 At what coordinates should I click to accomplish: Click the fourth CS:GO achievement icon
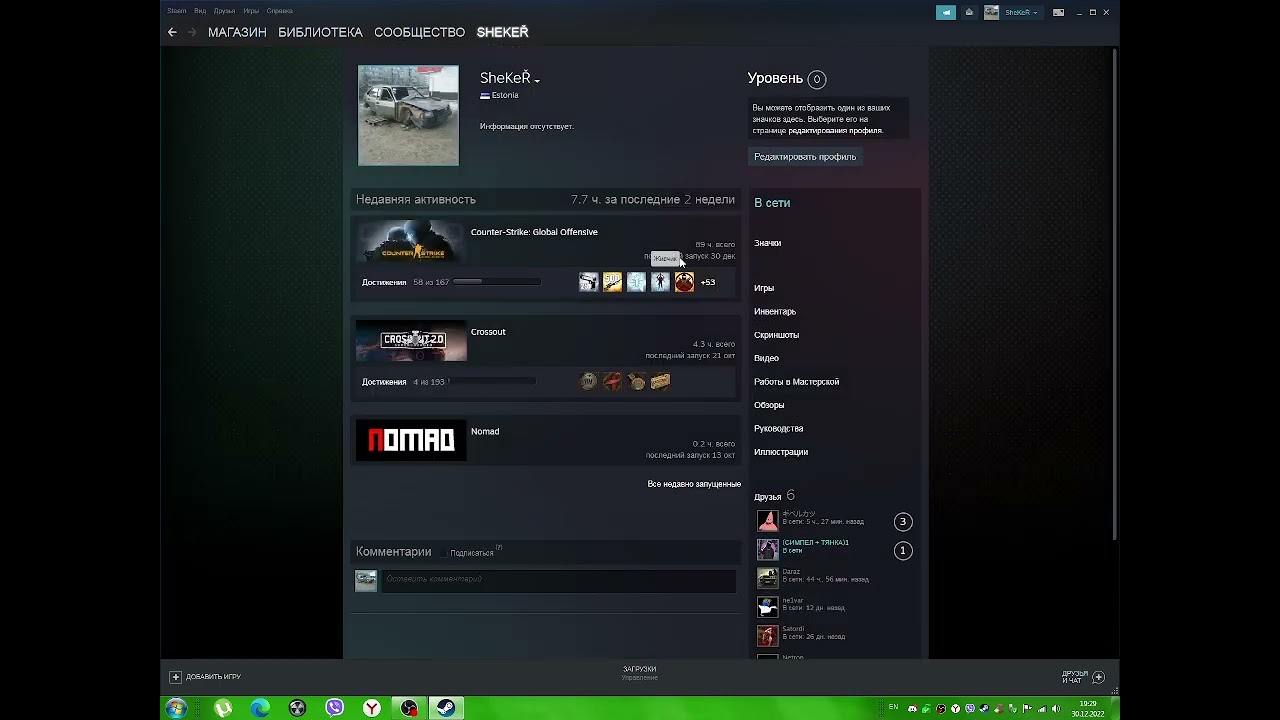tap(660, 282)
